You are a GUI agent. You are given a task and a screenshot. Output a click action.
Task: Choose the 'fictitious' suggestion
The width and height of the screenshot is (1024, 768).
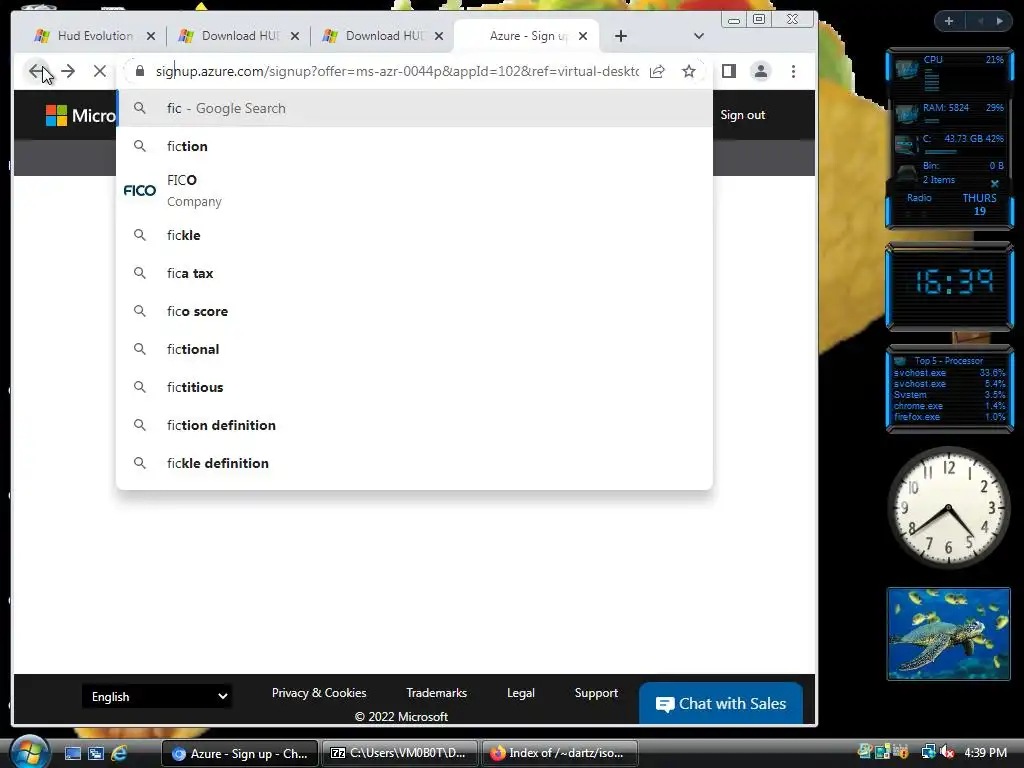pyautogui.click(x=414, y=387)
